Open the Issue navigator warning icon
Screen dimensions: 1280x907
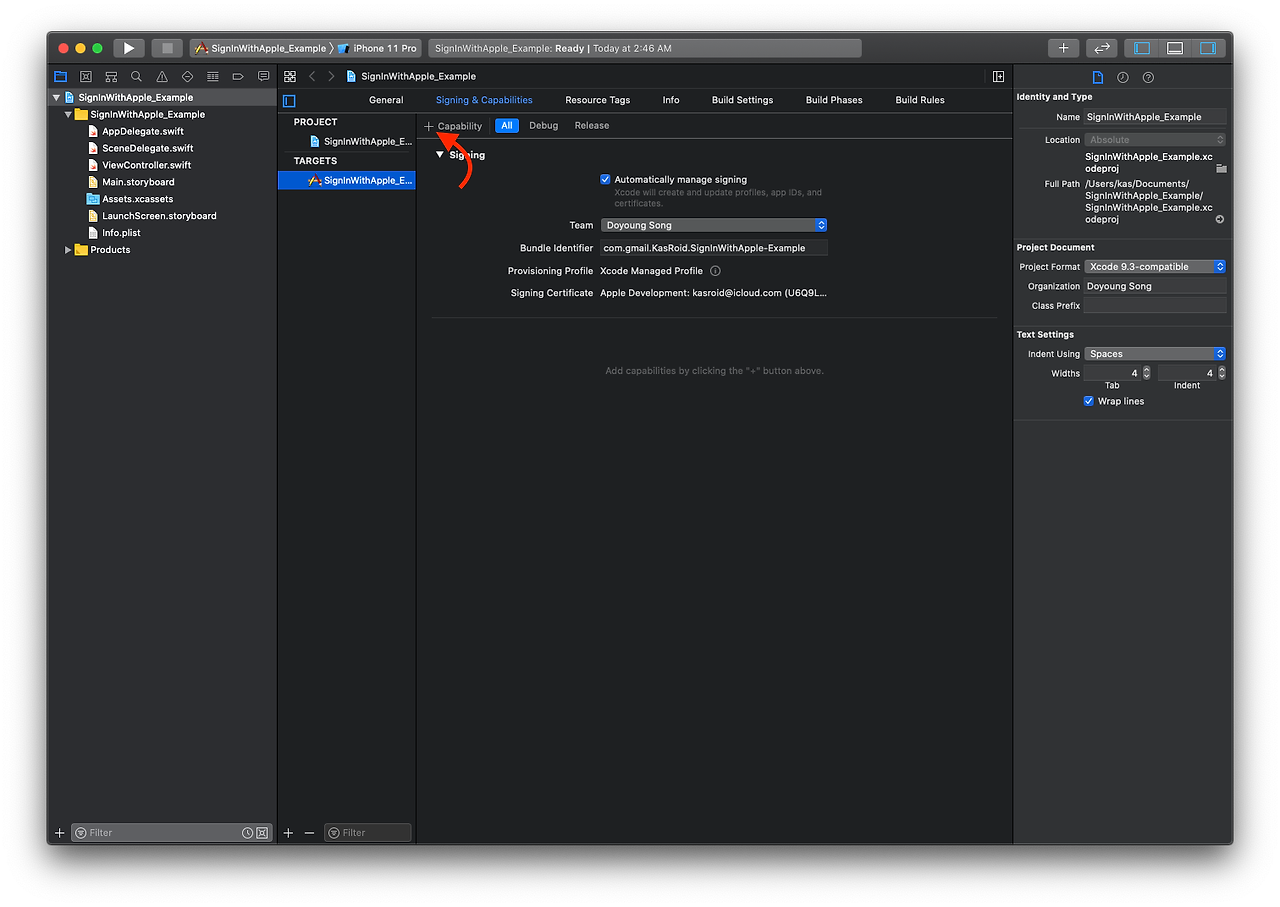[x=162, y=77]
